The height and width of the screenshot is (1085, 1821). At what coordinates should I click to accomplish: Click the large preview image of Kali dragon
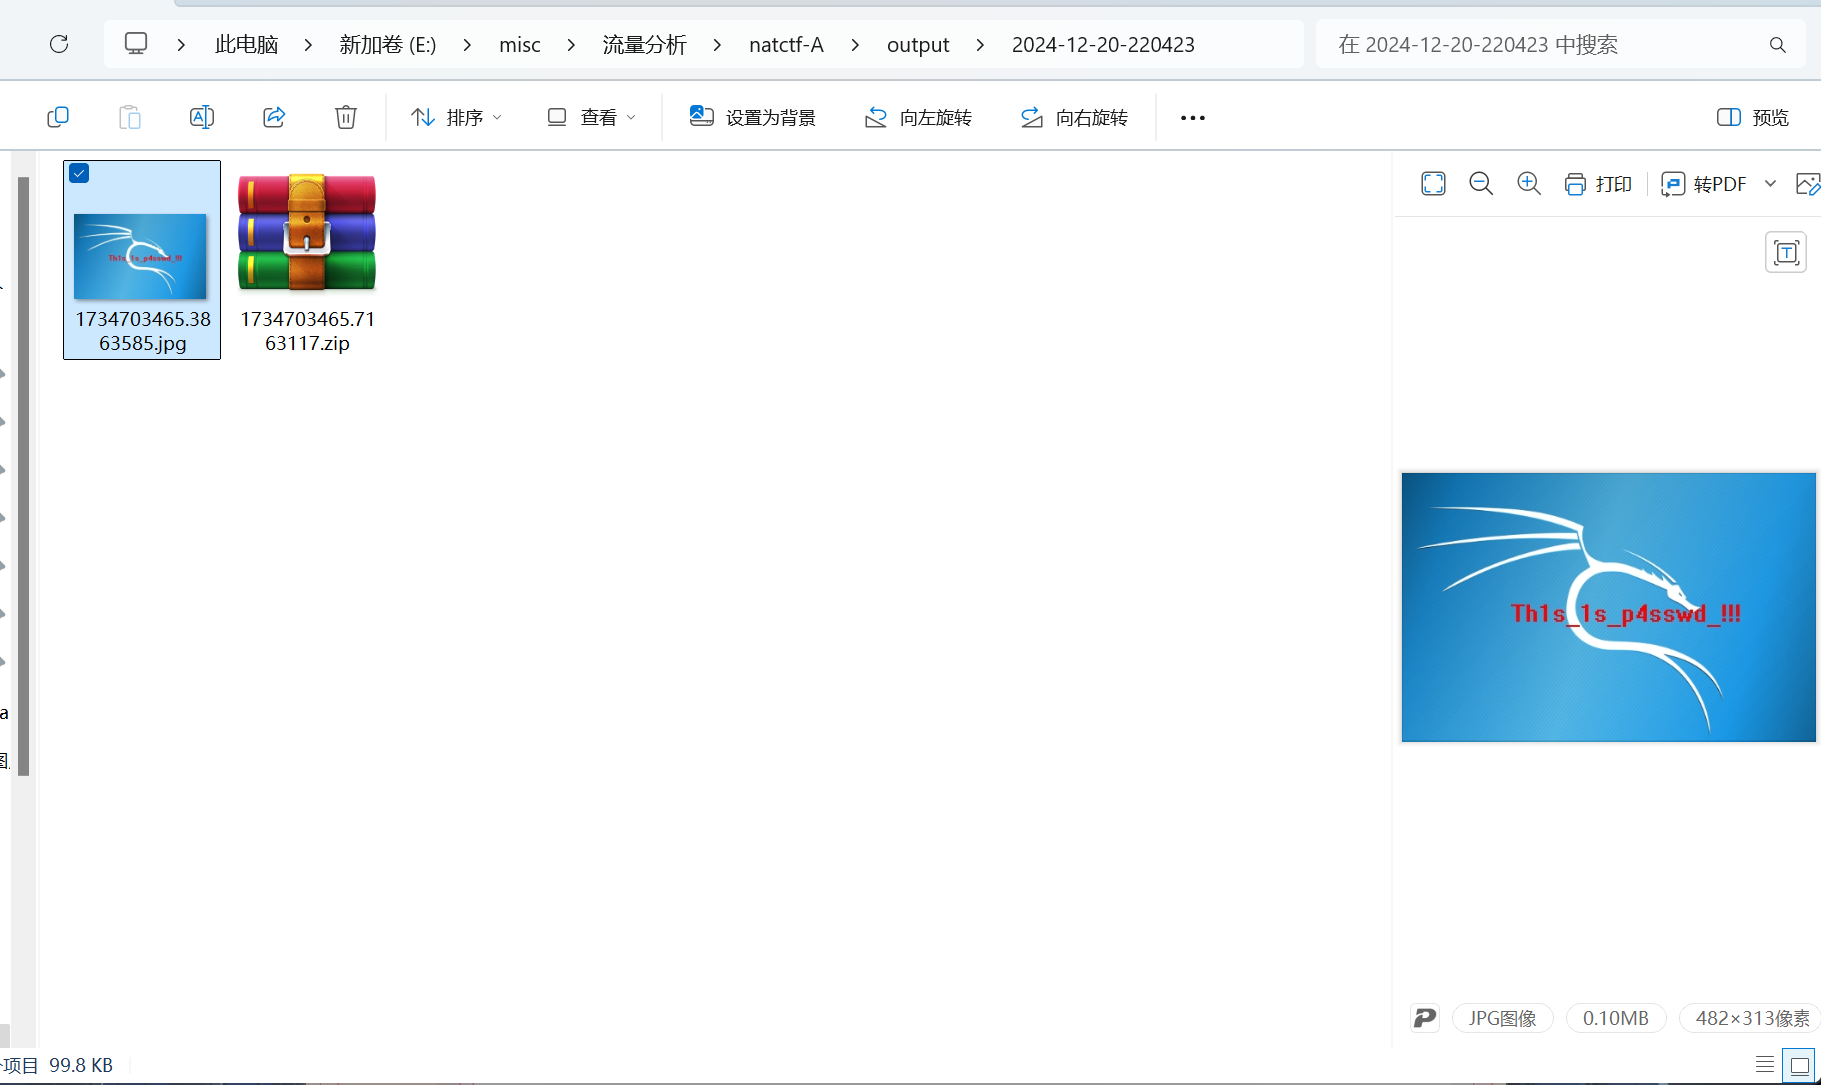pyautogui.click(x=1608, y=607)
